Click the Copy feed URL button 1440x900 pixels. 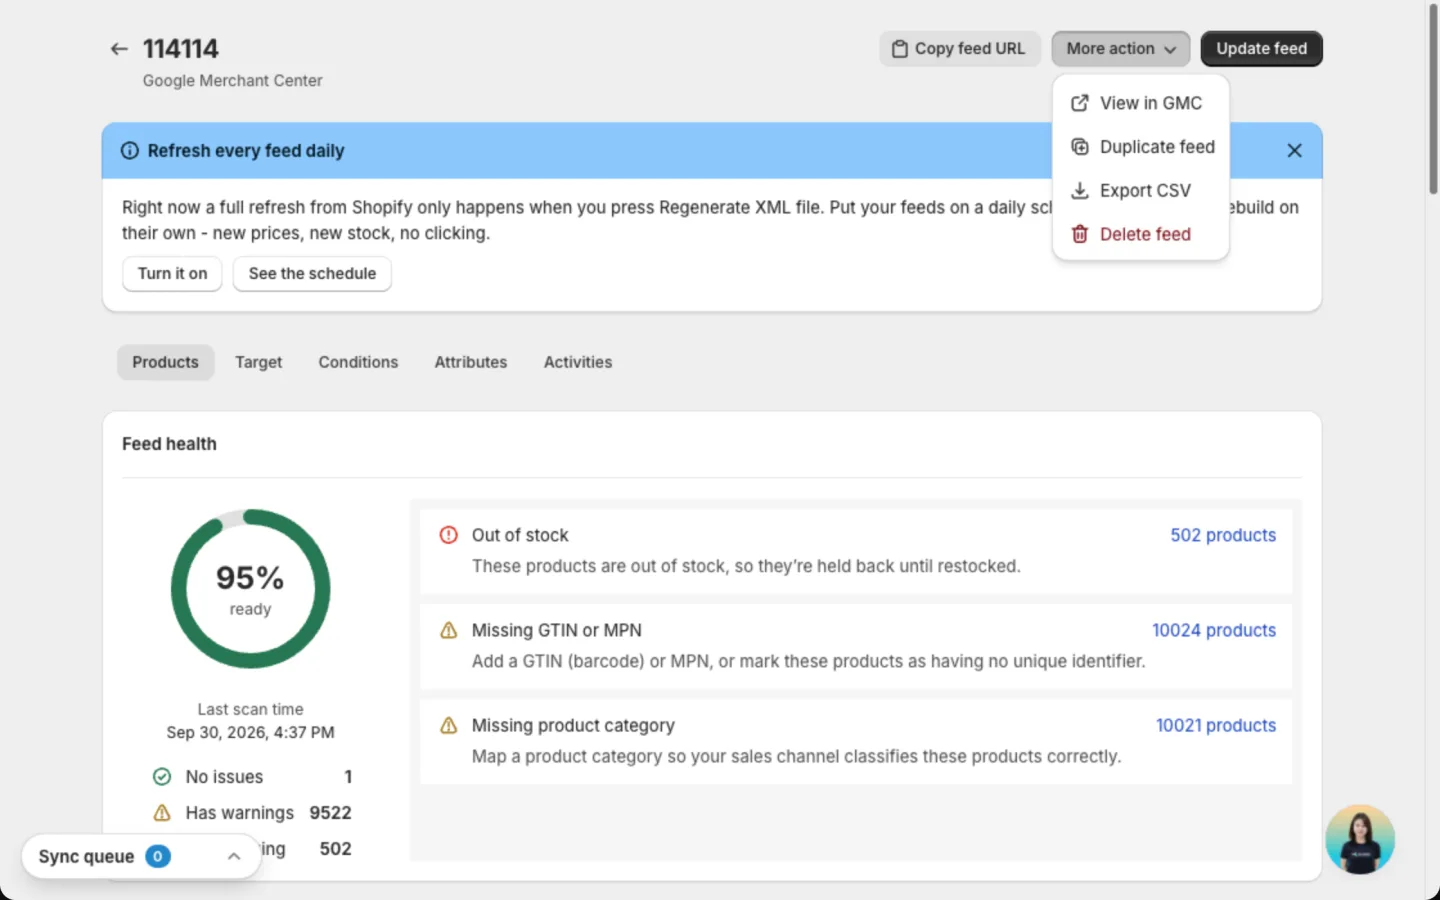pos(960,49)
